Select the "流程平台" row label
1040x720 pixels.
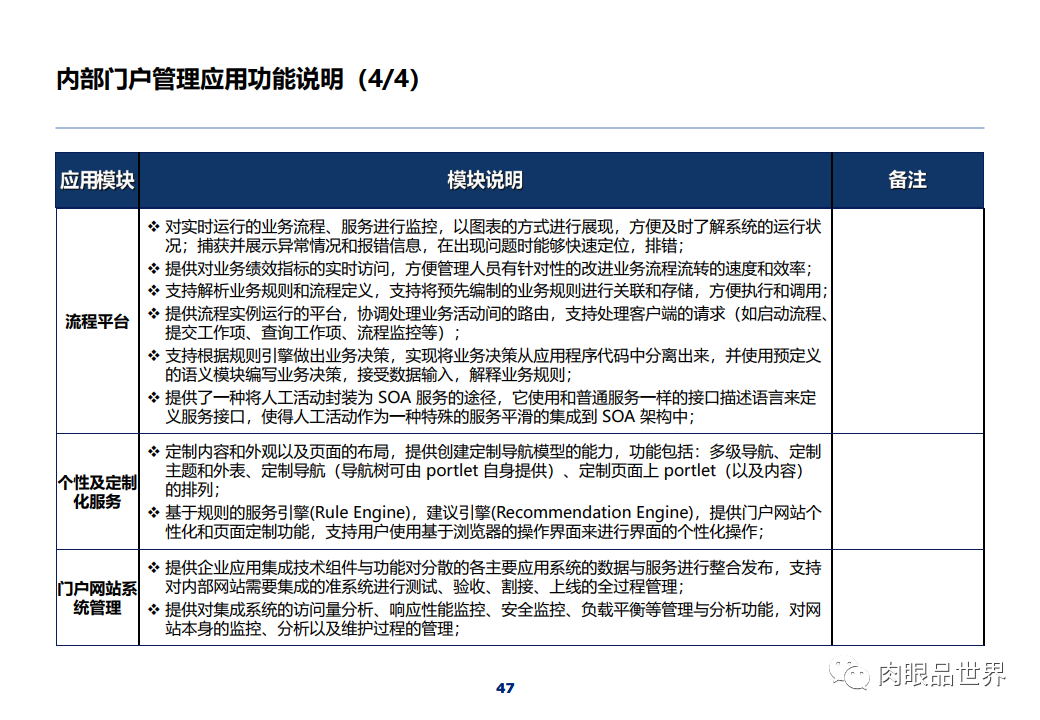(x=97, y=320)
